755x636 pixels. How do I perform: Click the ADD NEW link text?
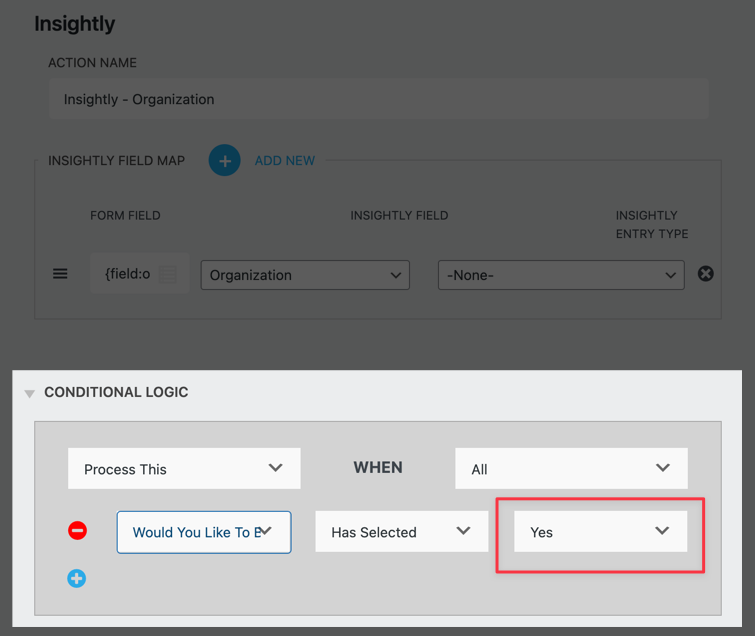tap(285, 161)
